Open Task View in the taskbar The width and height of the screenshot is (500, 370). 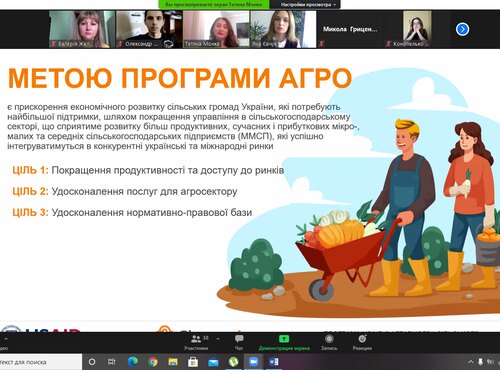[x=112, y=362]
